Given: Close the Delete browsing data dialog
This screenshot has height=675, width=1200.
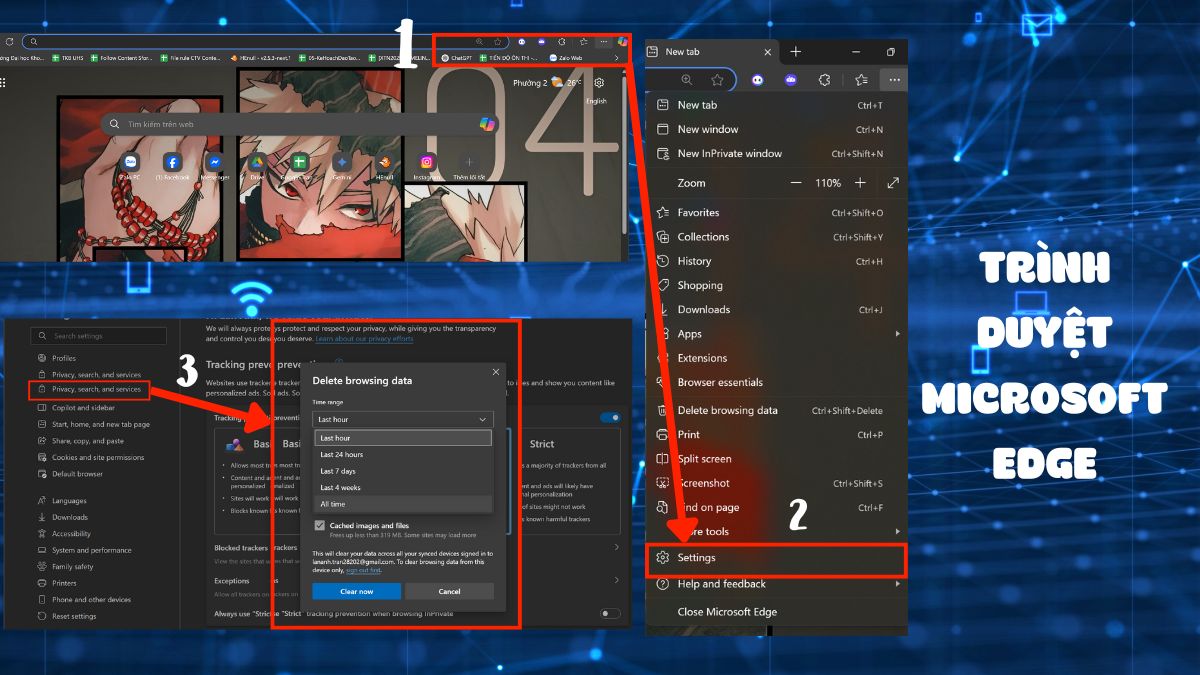Looking at the screenshot, I should (x=495, y=372).
